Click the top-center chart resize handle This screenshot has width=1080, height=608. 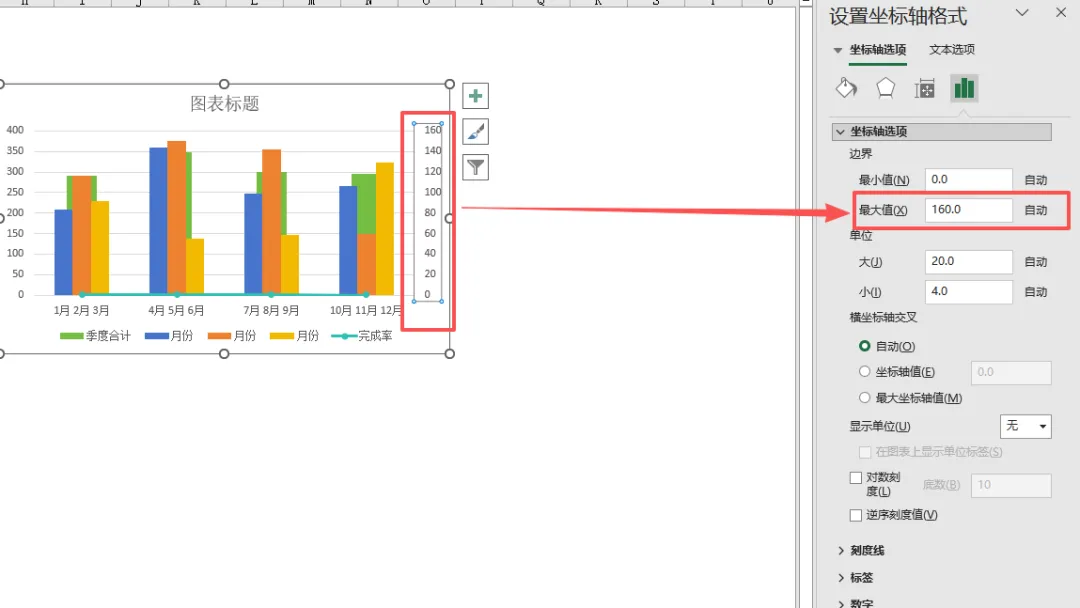tap(224, 84)
